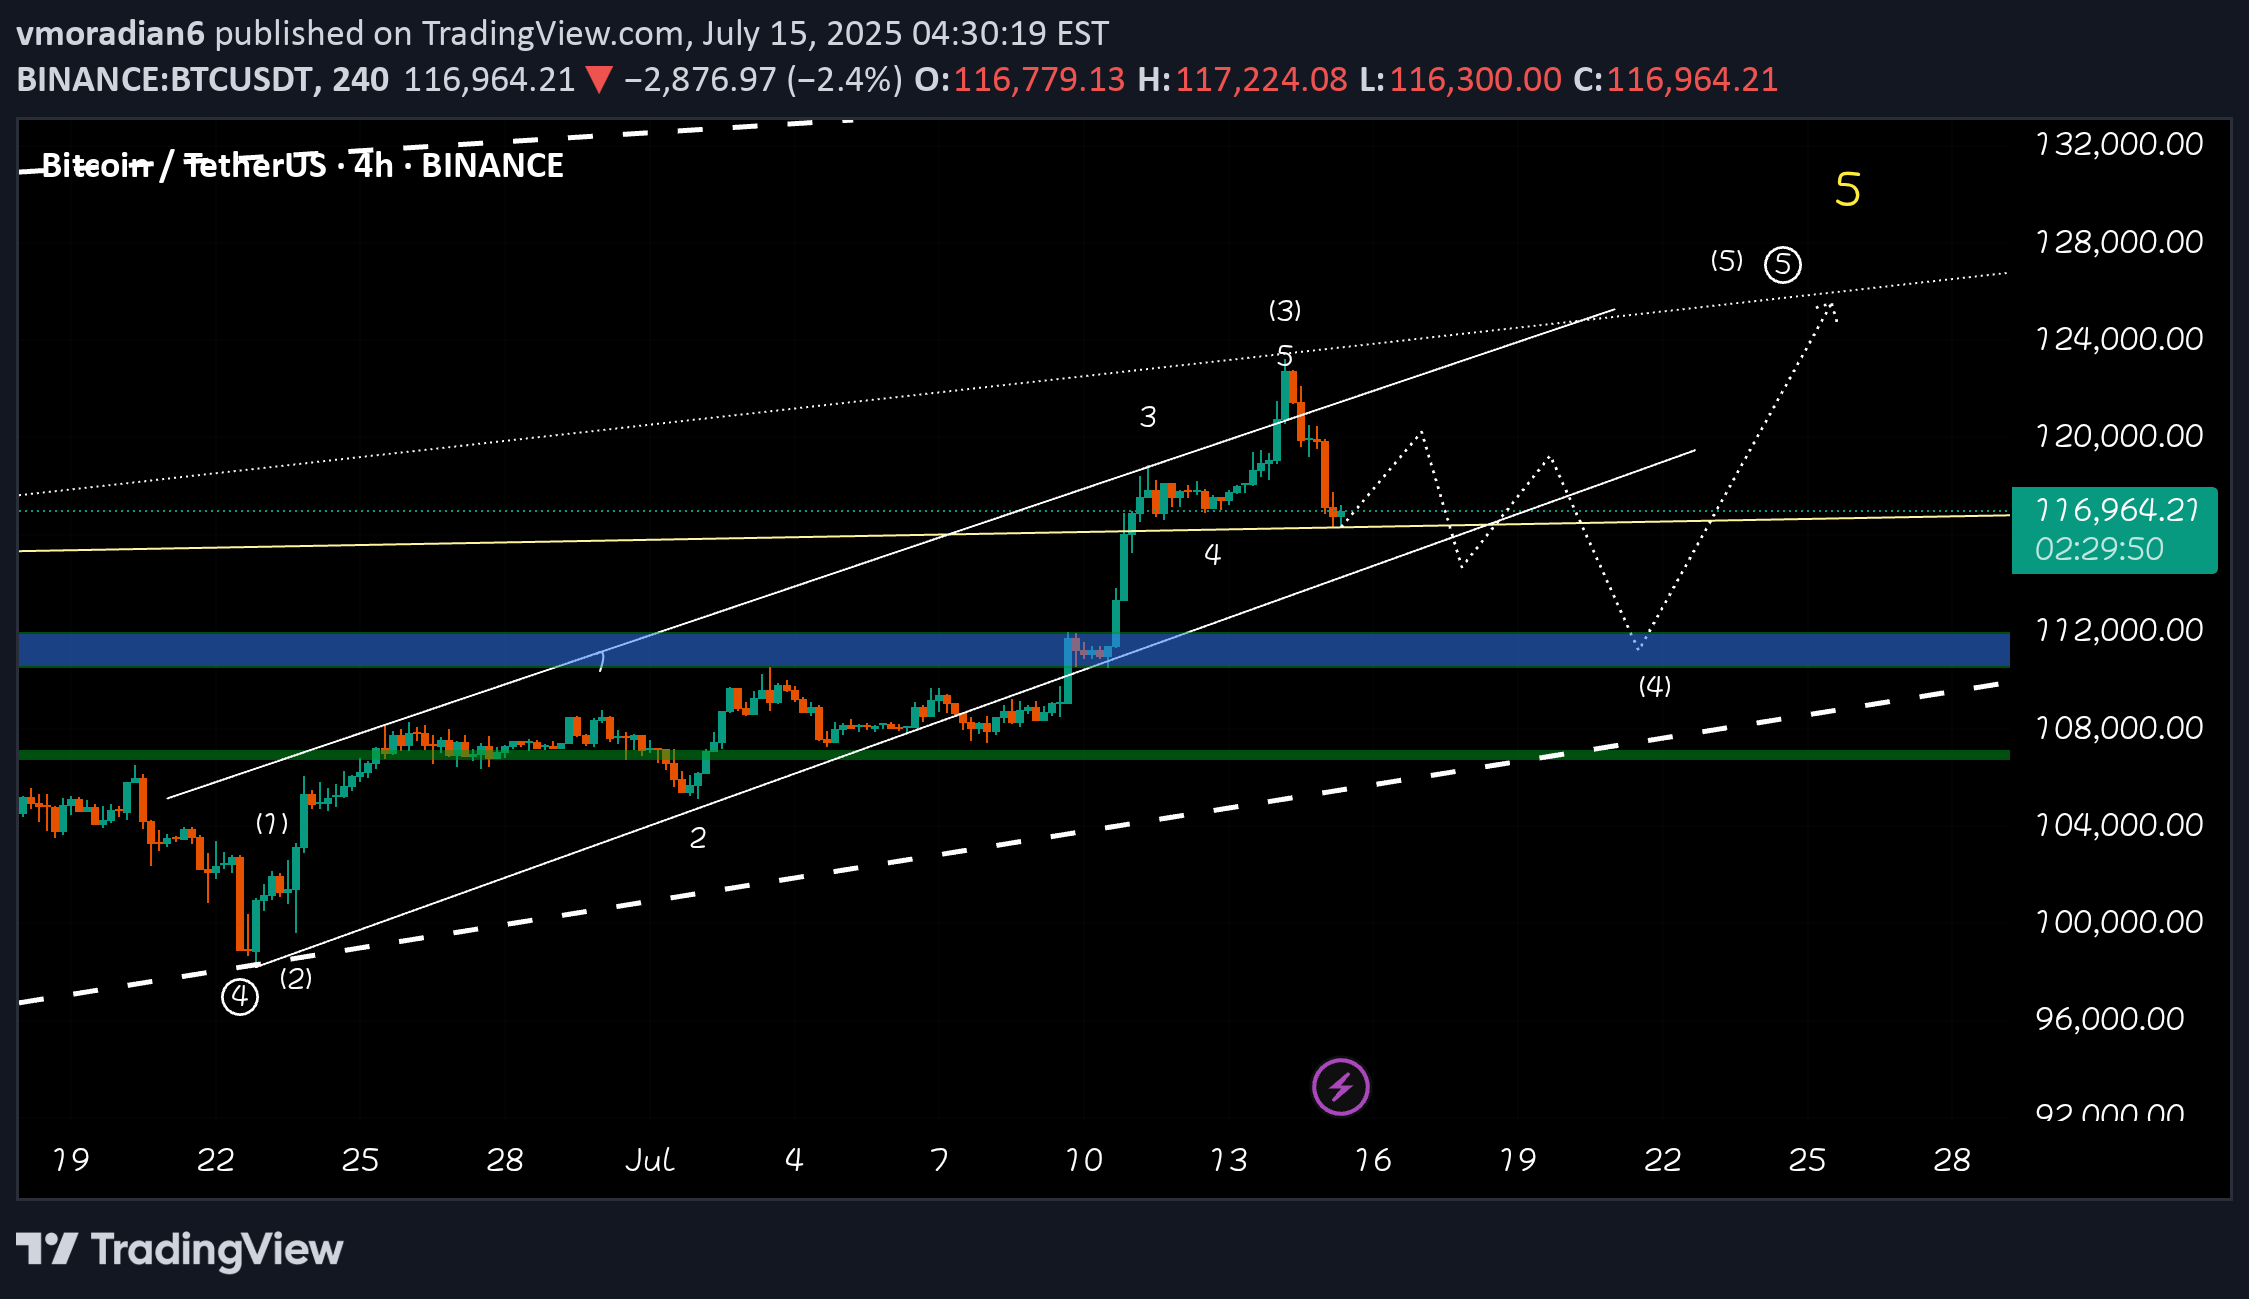This screenshot has height=1299, width=2249.
Task: Click the H:117,224.08 high value
Action: click(x=1243, y=80)
